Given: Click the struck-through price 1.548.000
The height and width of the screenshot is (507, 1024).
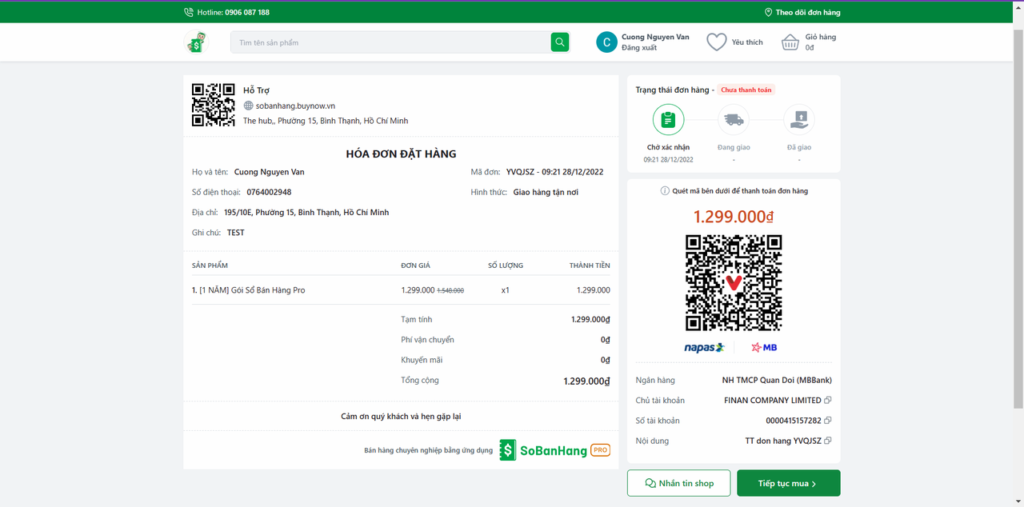Looking at the screenshot, I should [451, 291].
